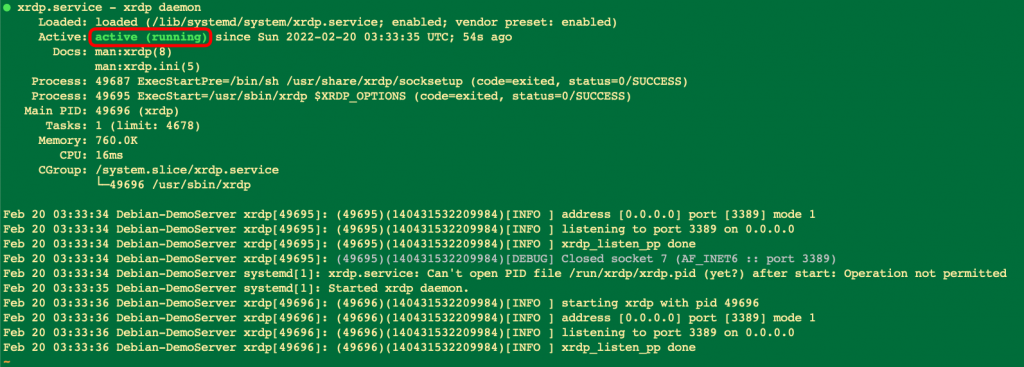Click the /system.slice/xrdp.service CGroup path
This screenshot has height=367, width=1024.
pos(187,170)
